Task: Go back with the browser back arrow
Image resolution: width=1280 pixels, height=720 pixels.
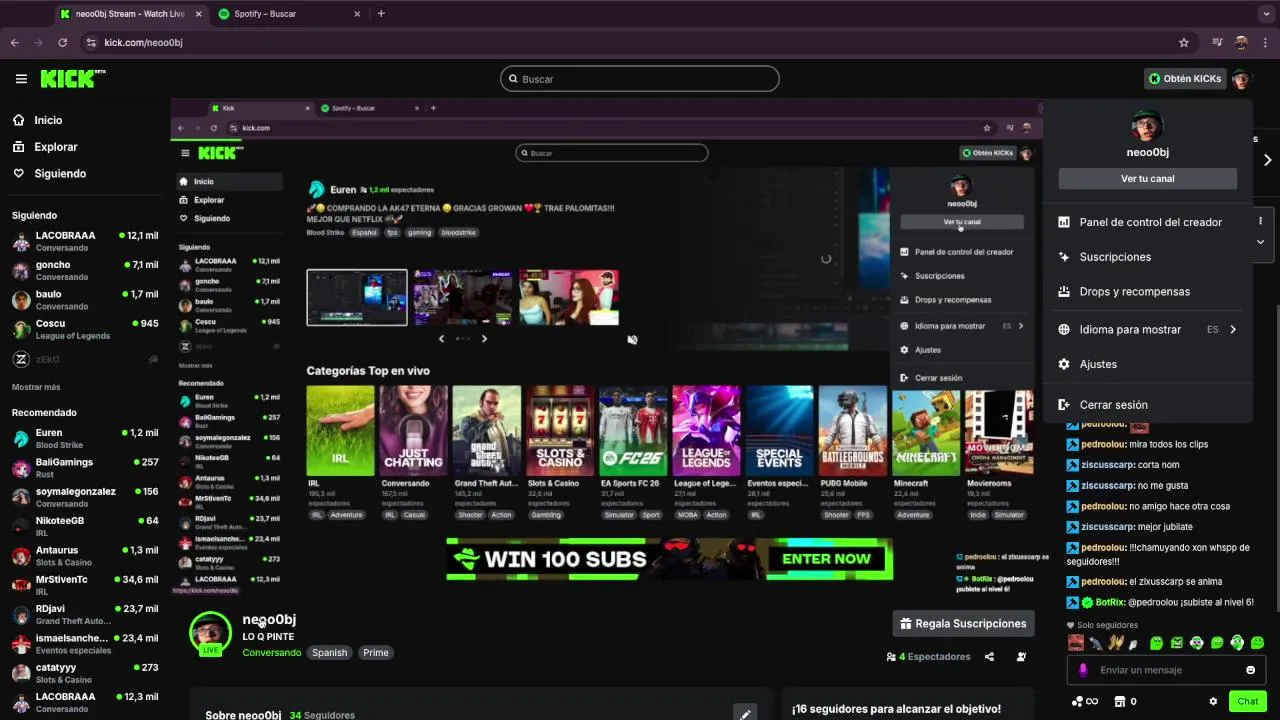Action: tap(14, 43)
